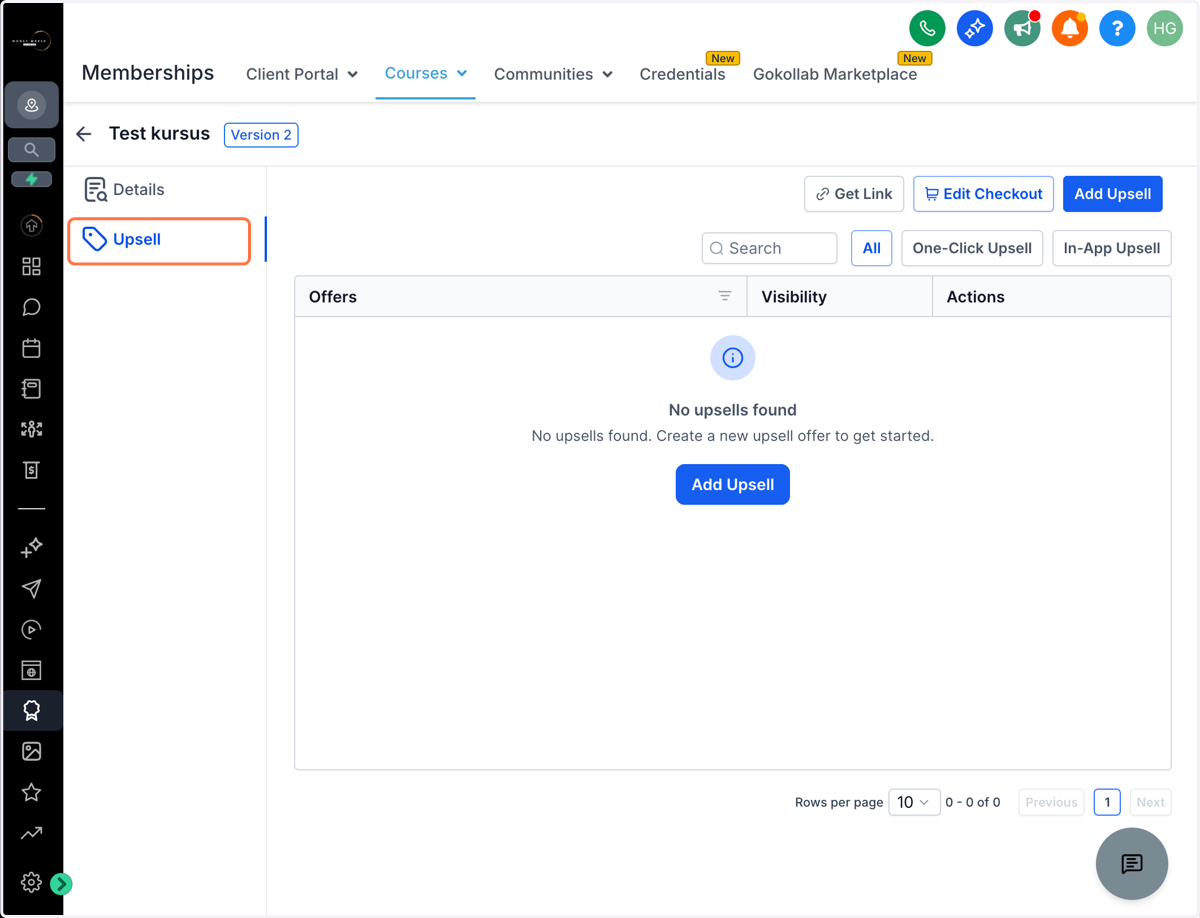Select Memberships ribbon badge icon
Screen dimensions: 1200x918
tap(31, 710)
